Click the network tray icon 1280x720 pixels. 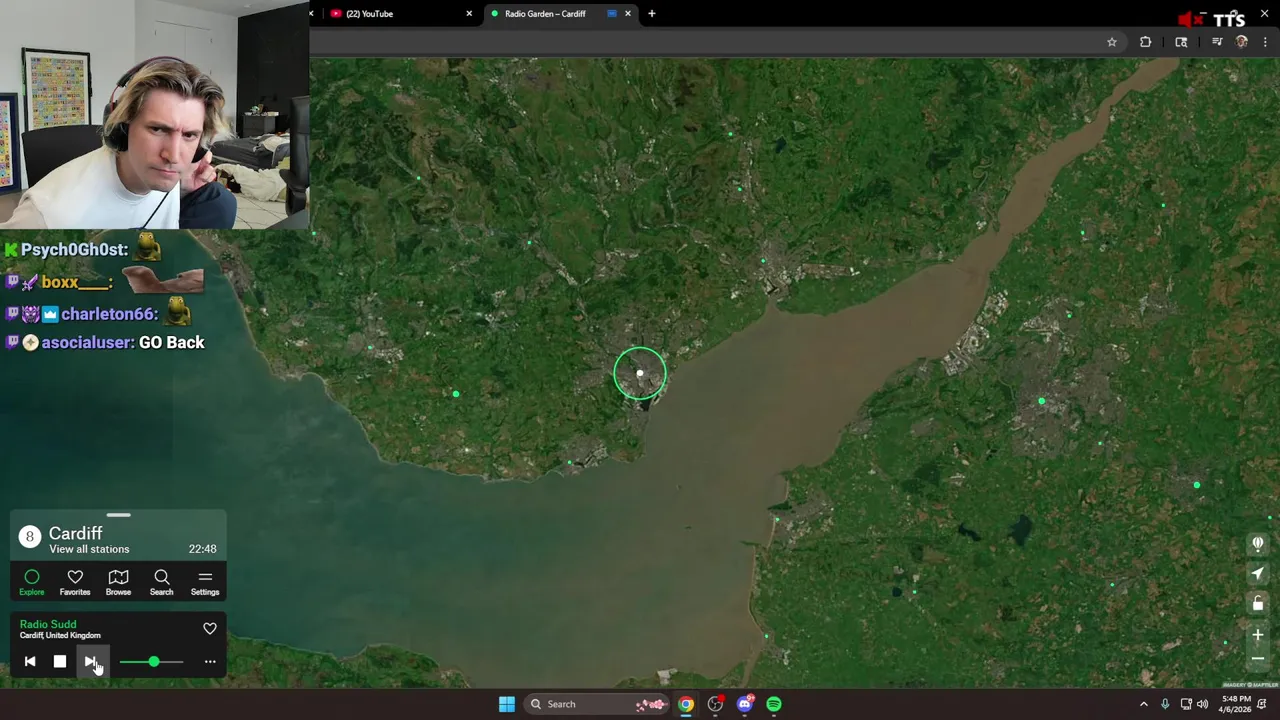click(1186, 704)
